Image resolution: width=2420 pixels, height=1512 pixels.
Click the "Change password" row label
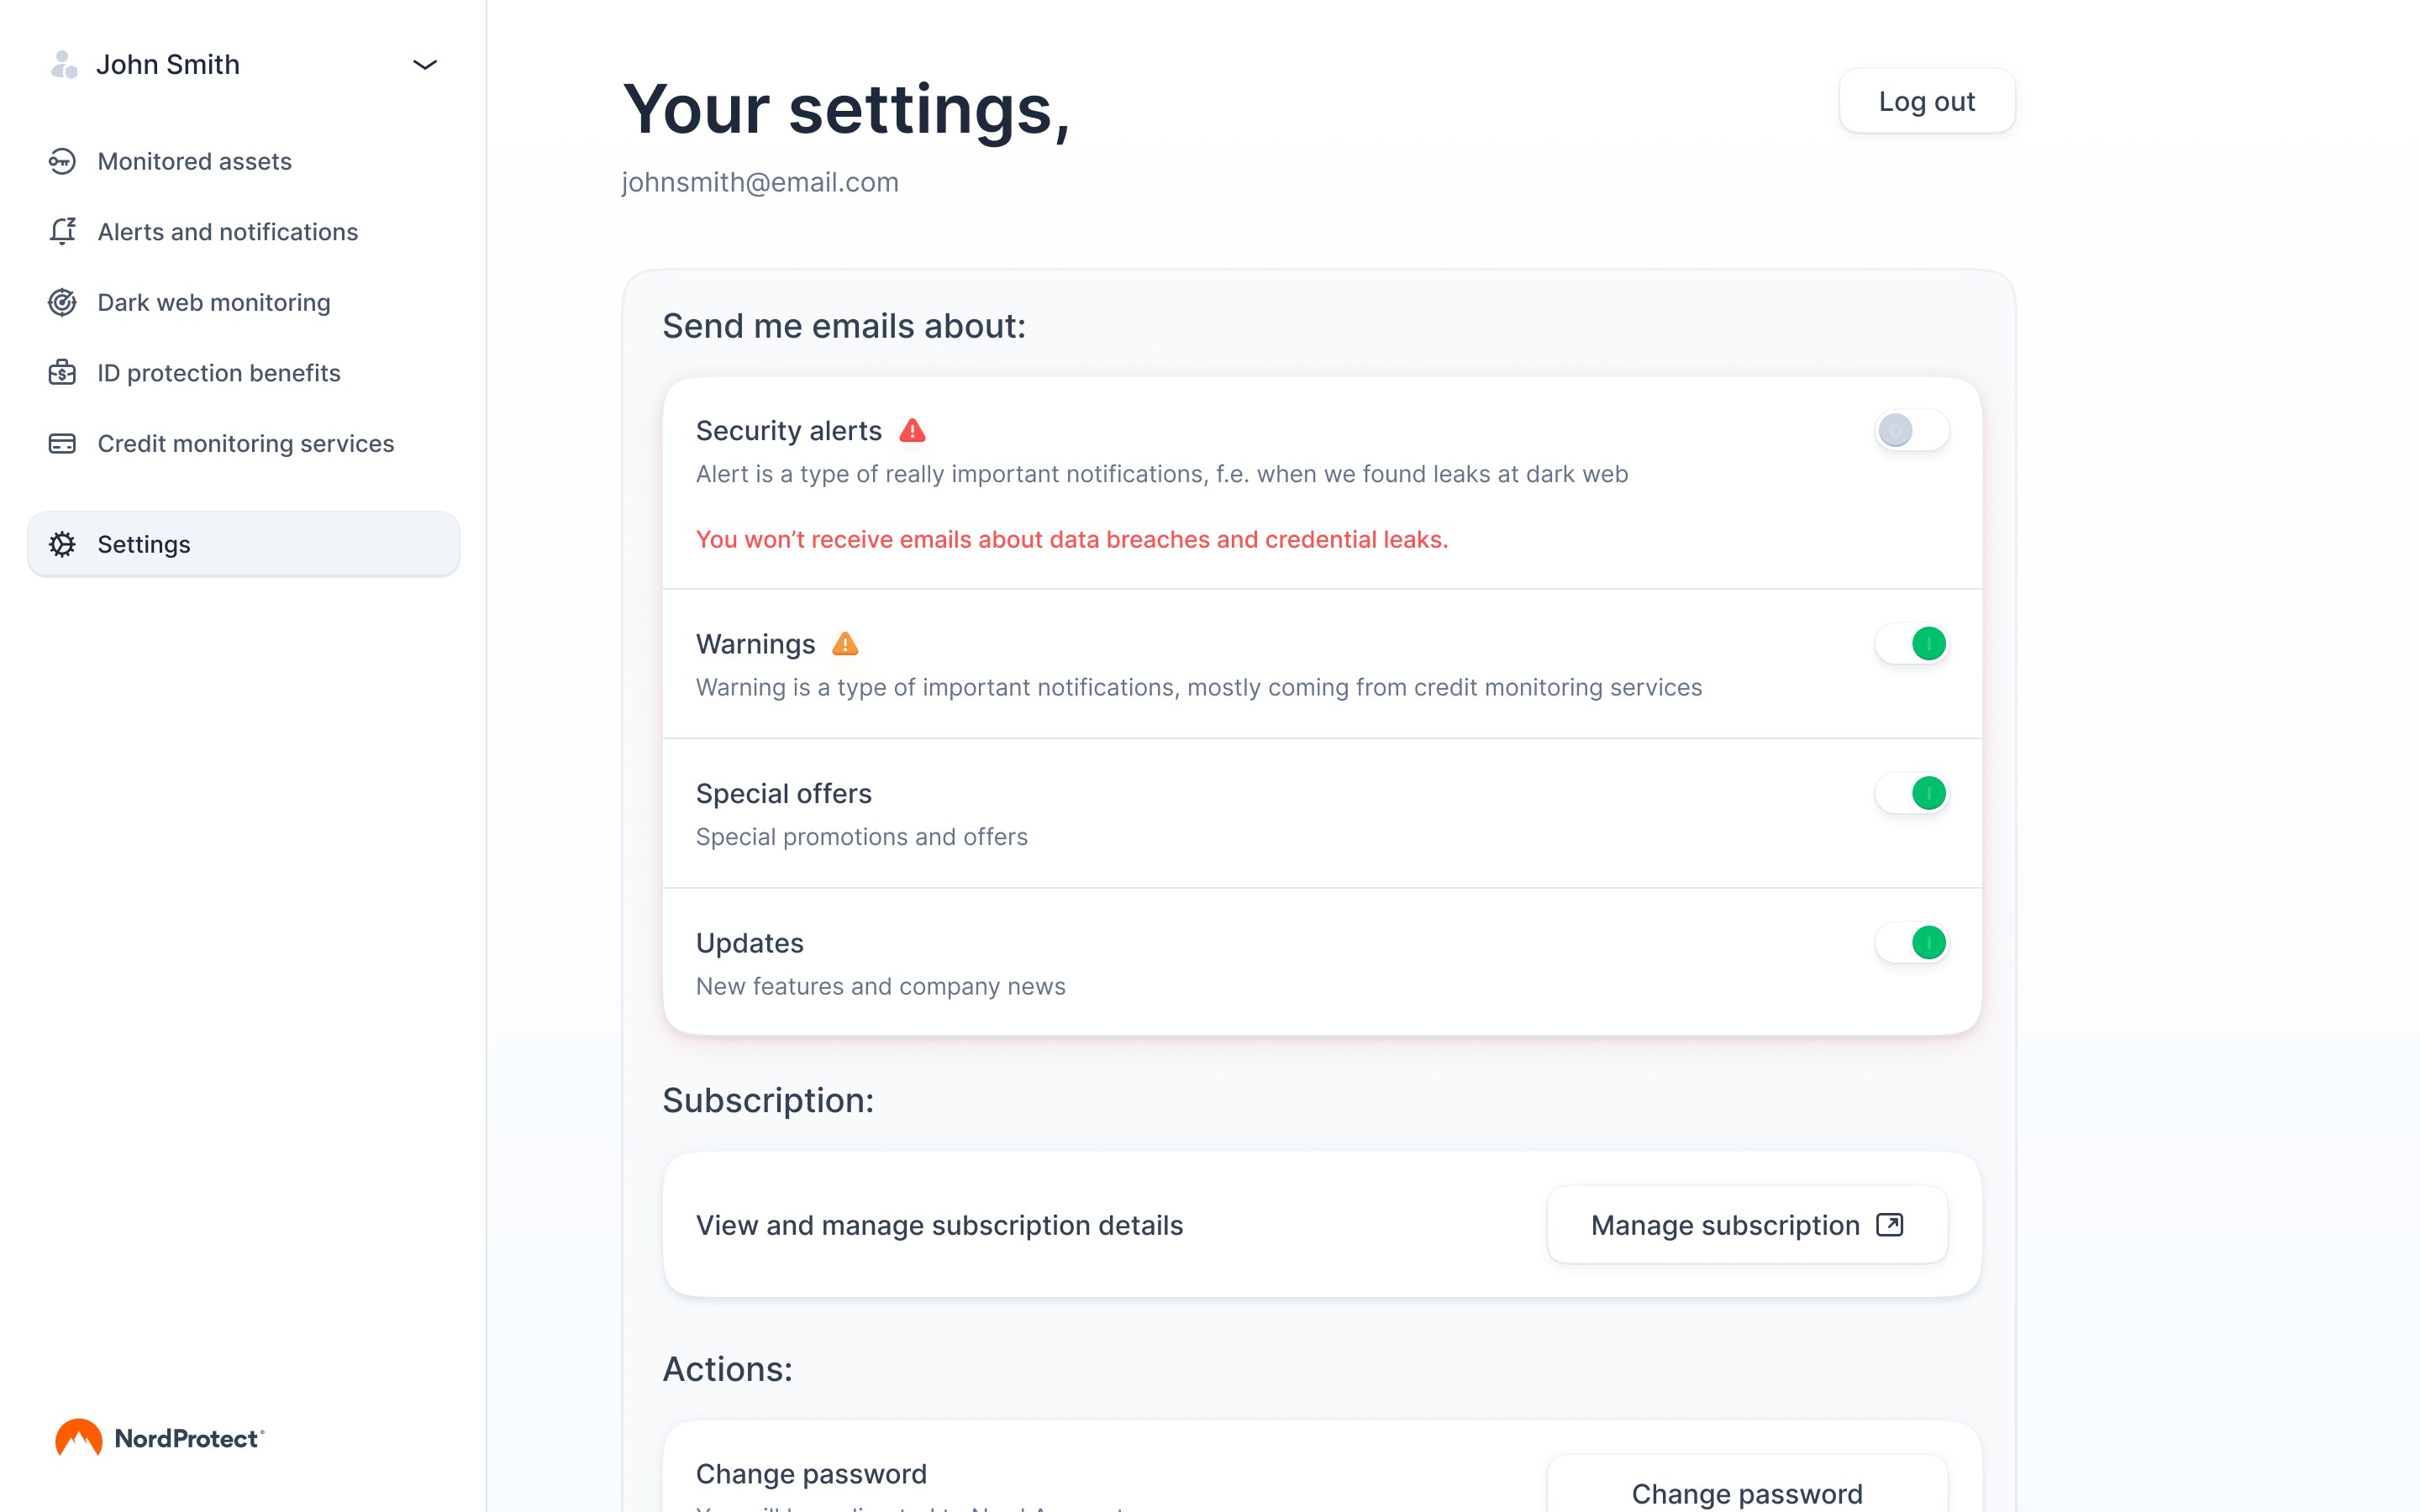point(811,1474)
